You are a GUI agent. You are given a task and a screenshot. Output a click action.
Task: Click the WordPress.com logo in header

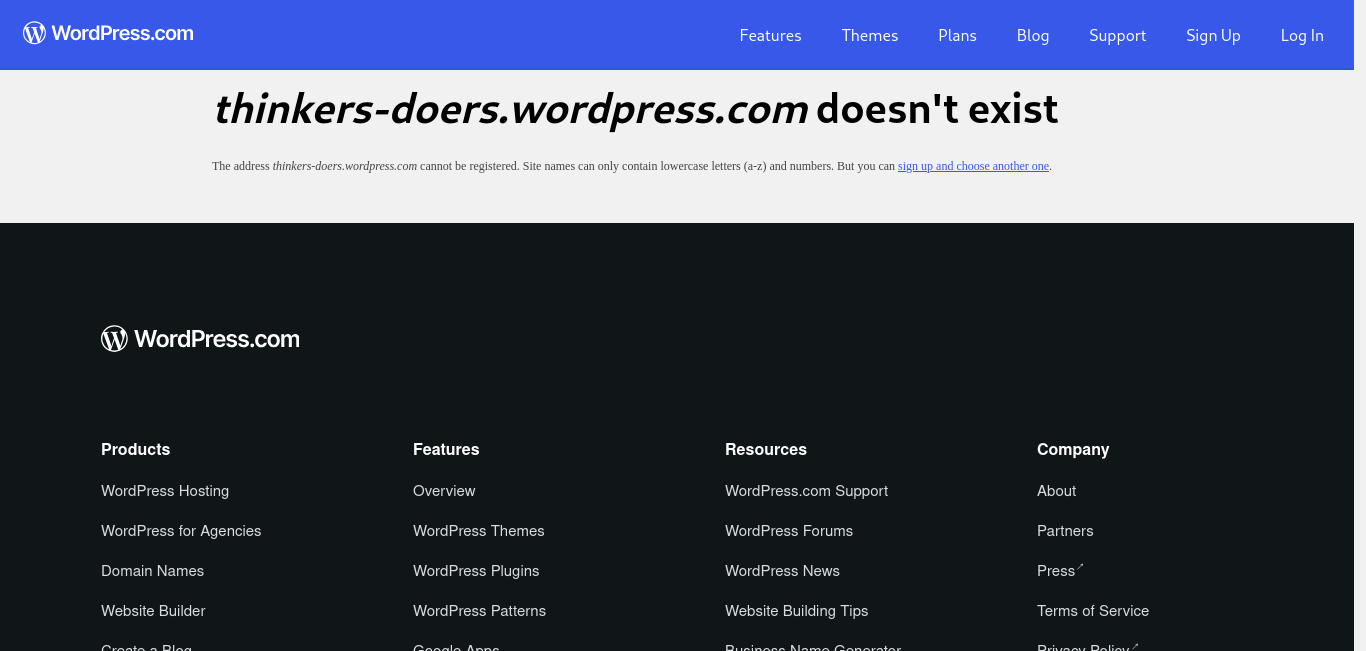point(108,33)
